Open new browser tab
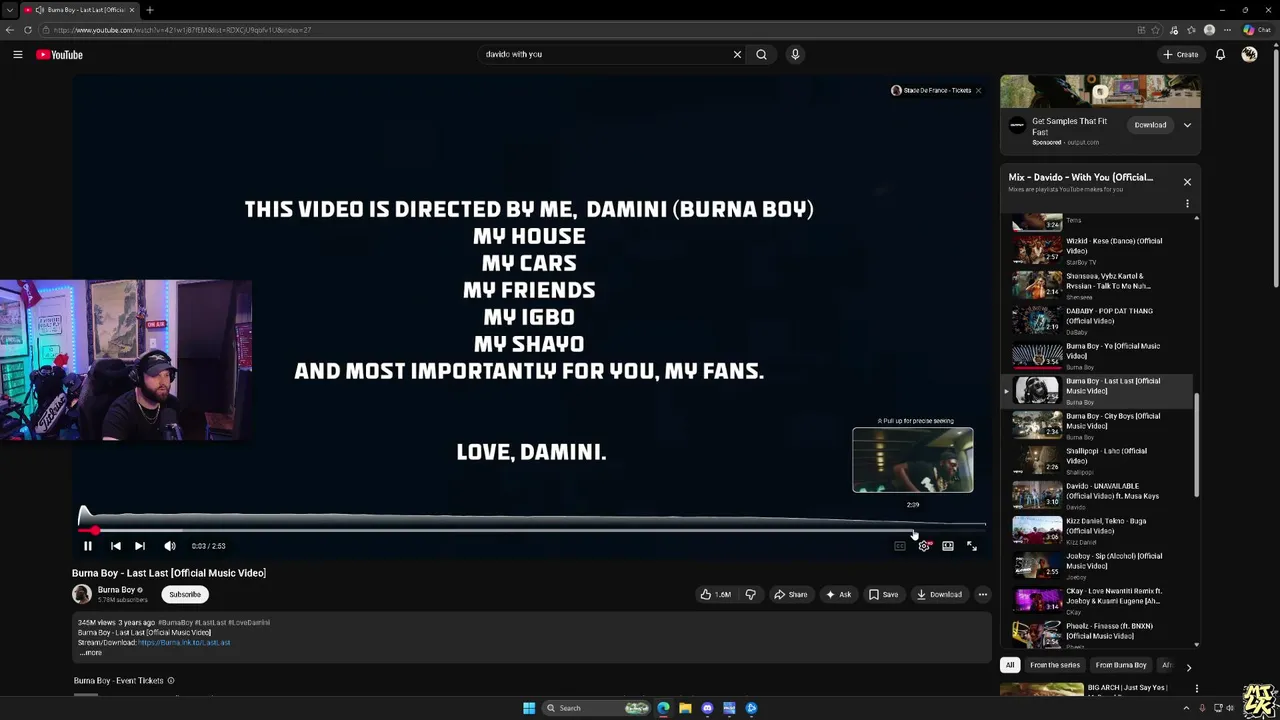The width and height of the screenshot is (1280, 720). point(149,10)
